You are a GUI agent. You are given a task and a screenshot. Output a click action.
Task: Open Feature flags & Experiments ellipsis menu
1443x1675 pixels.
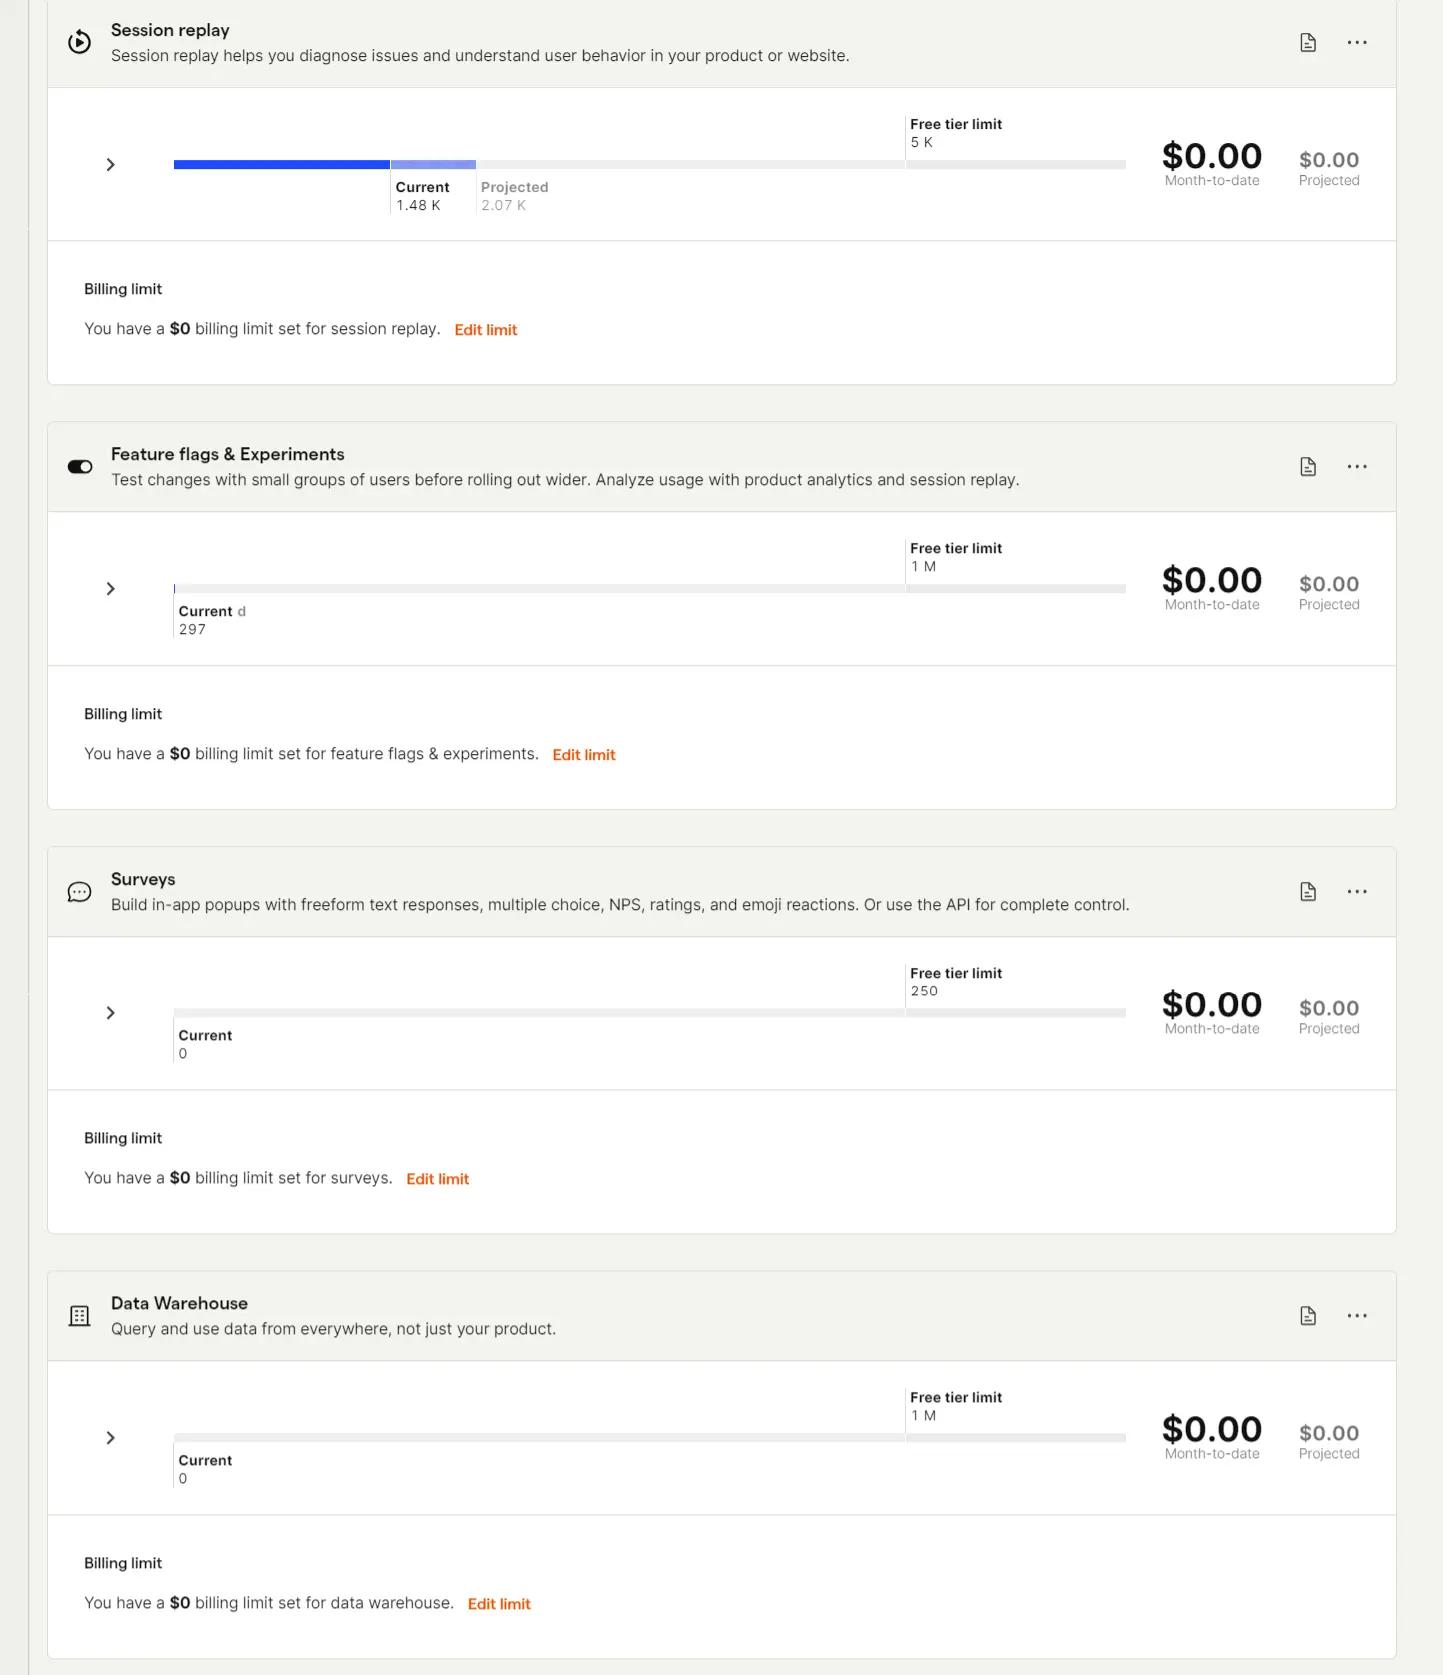click(1357, 467)
